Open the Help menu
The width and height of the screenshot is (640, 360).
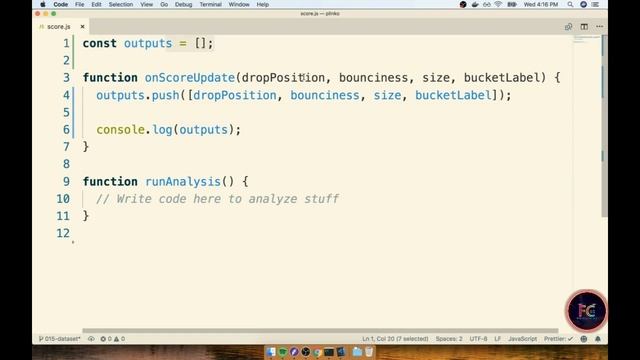(x=262, y=4)
